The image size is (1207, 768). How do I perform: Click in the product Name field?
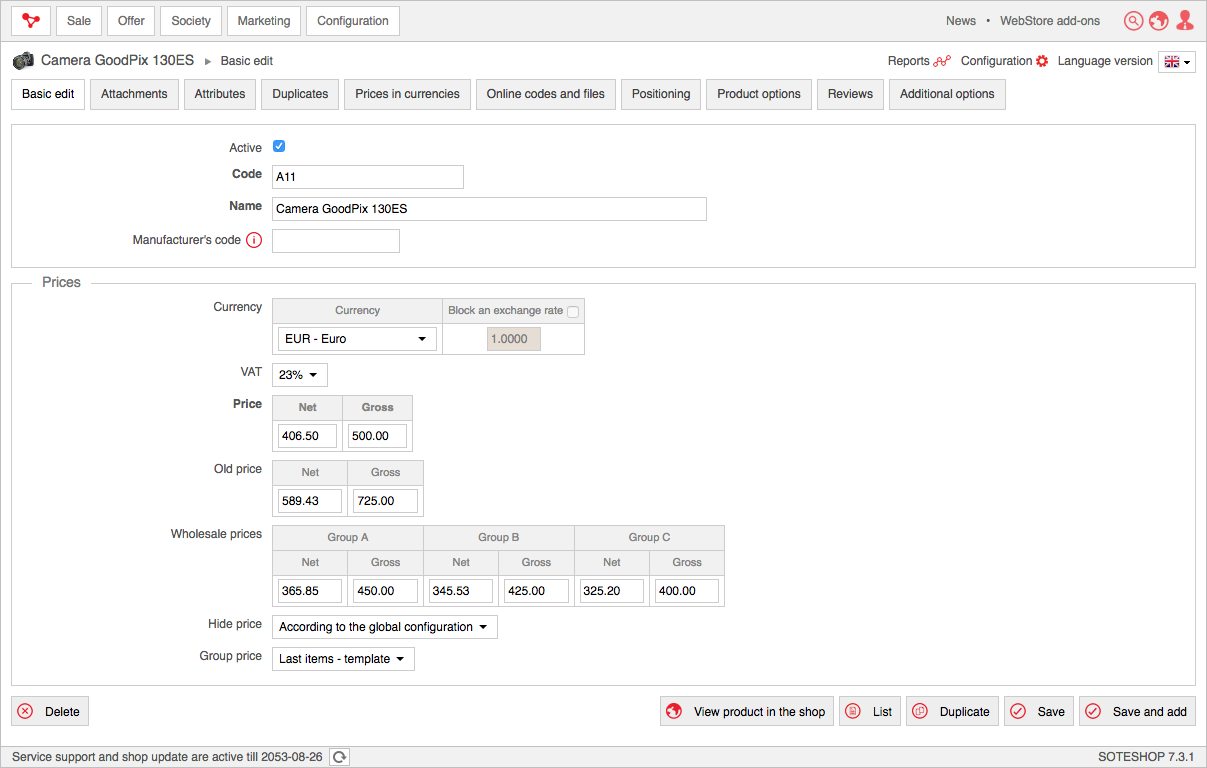pos(489,209)
